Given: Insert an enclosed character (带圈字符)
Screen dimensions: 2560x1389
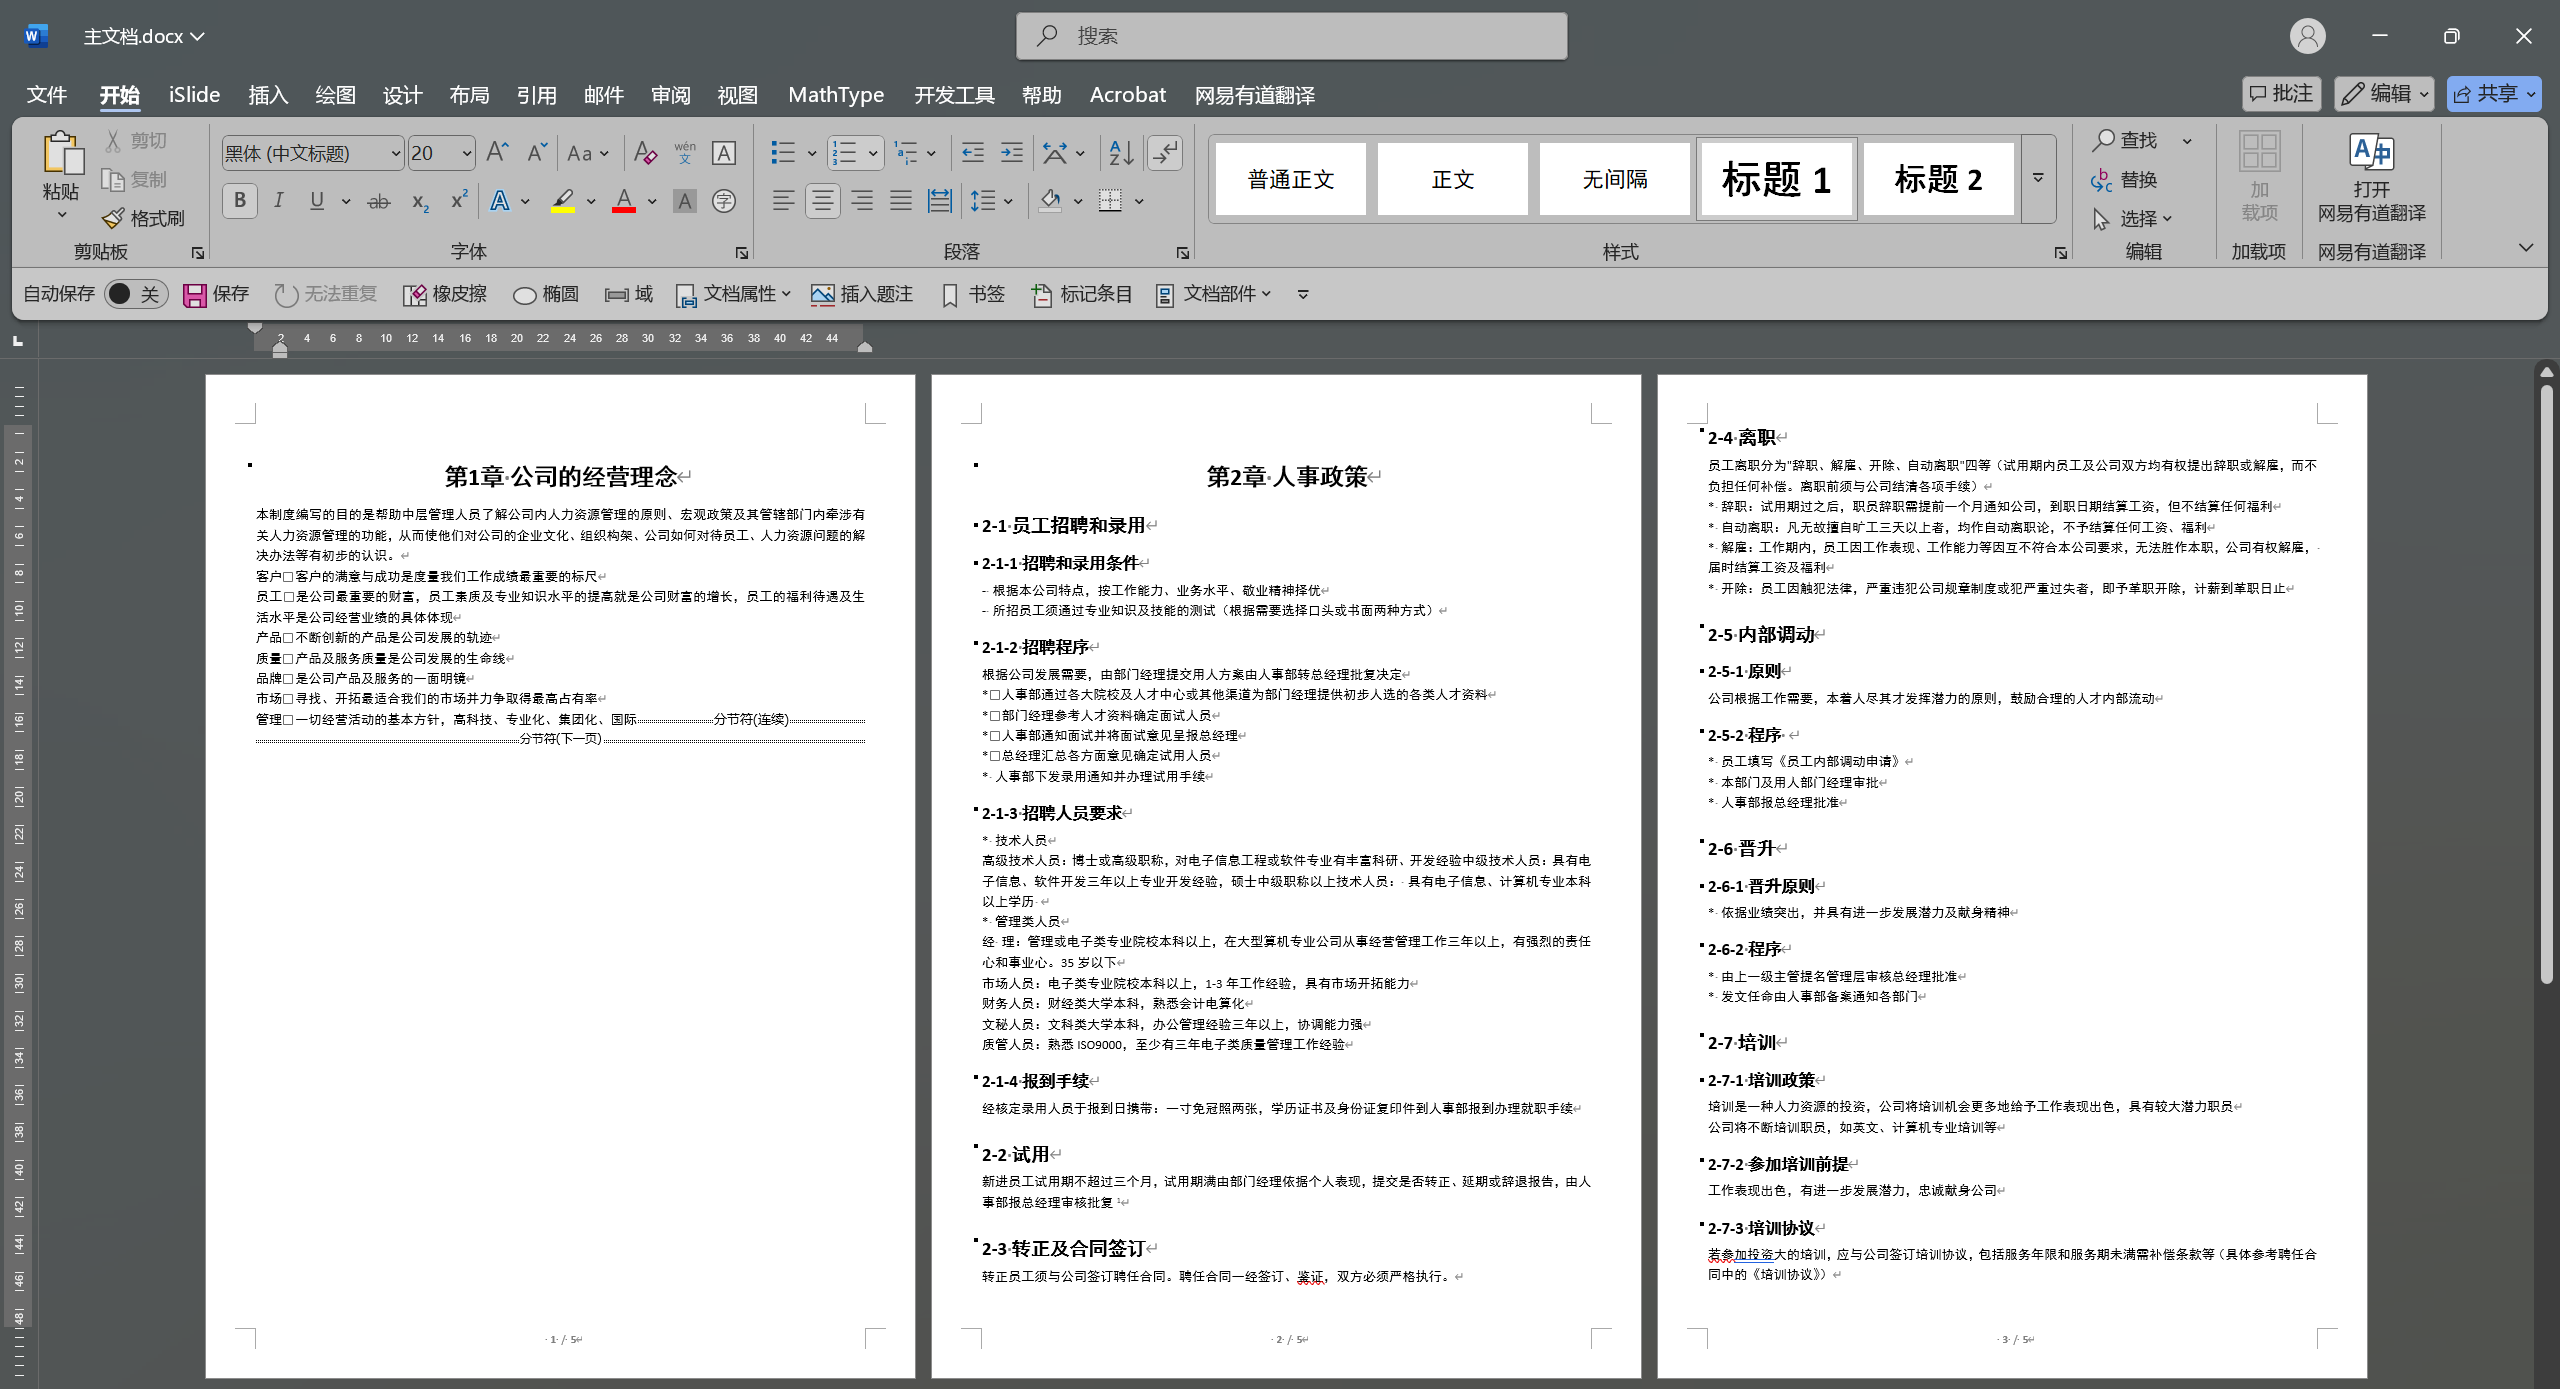Looking at the screenshot, I should [724, 202].
